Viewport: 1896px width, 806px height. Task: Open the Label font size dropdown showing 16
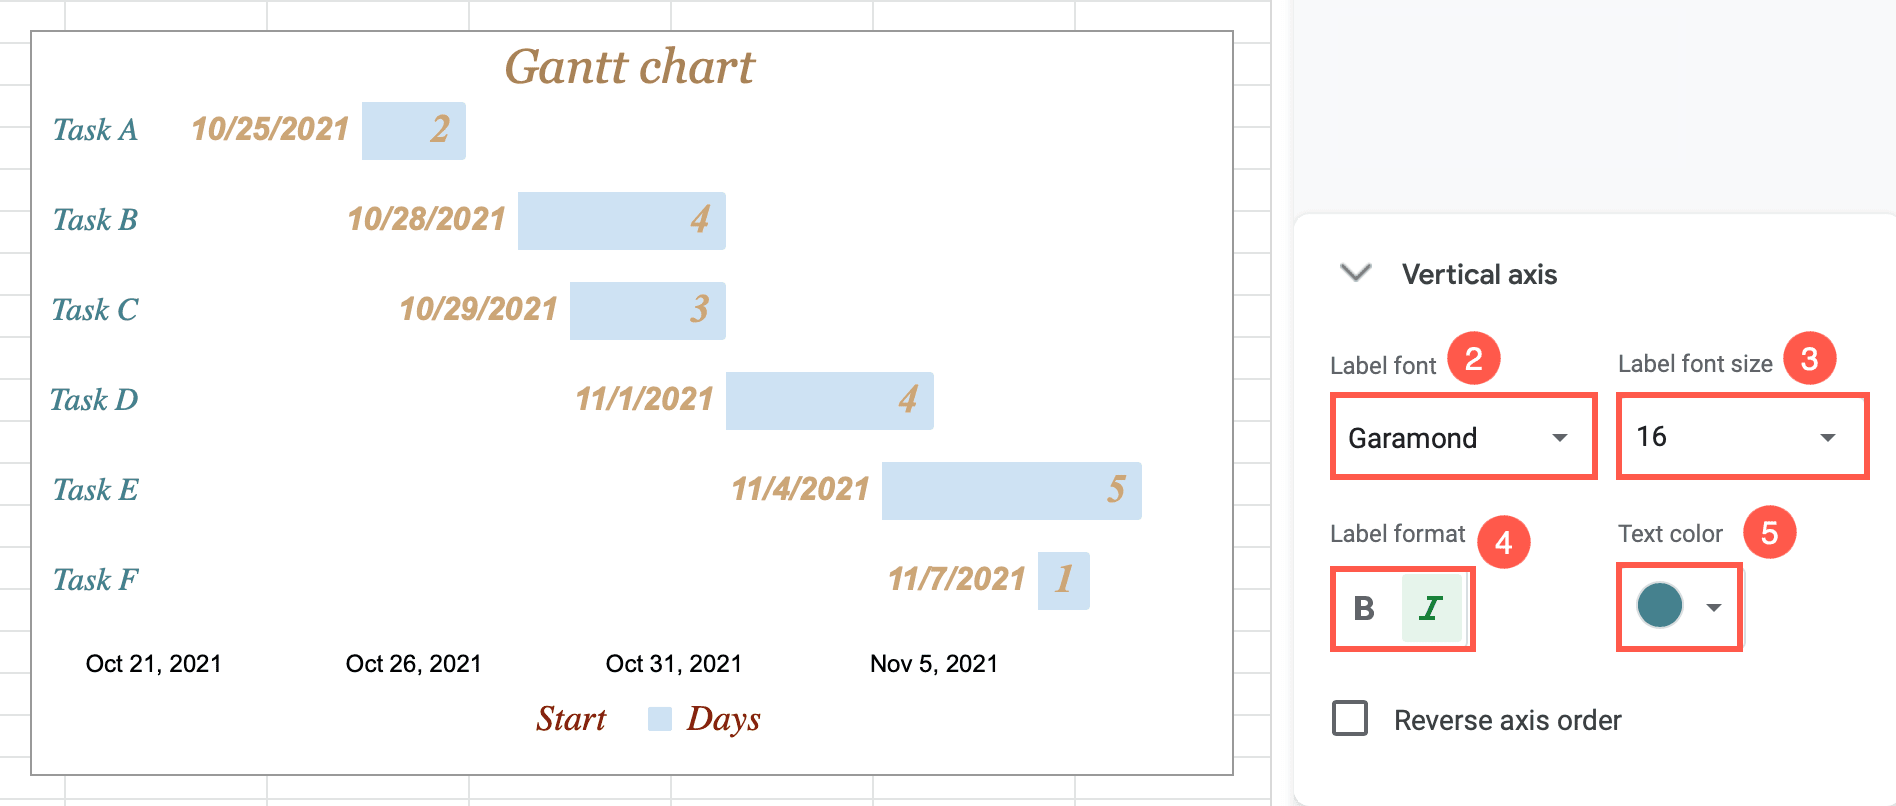coord(1740,436)
